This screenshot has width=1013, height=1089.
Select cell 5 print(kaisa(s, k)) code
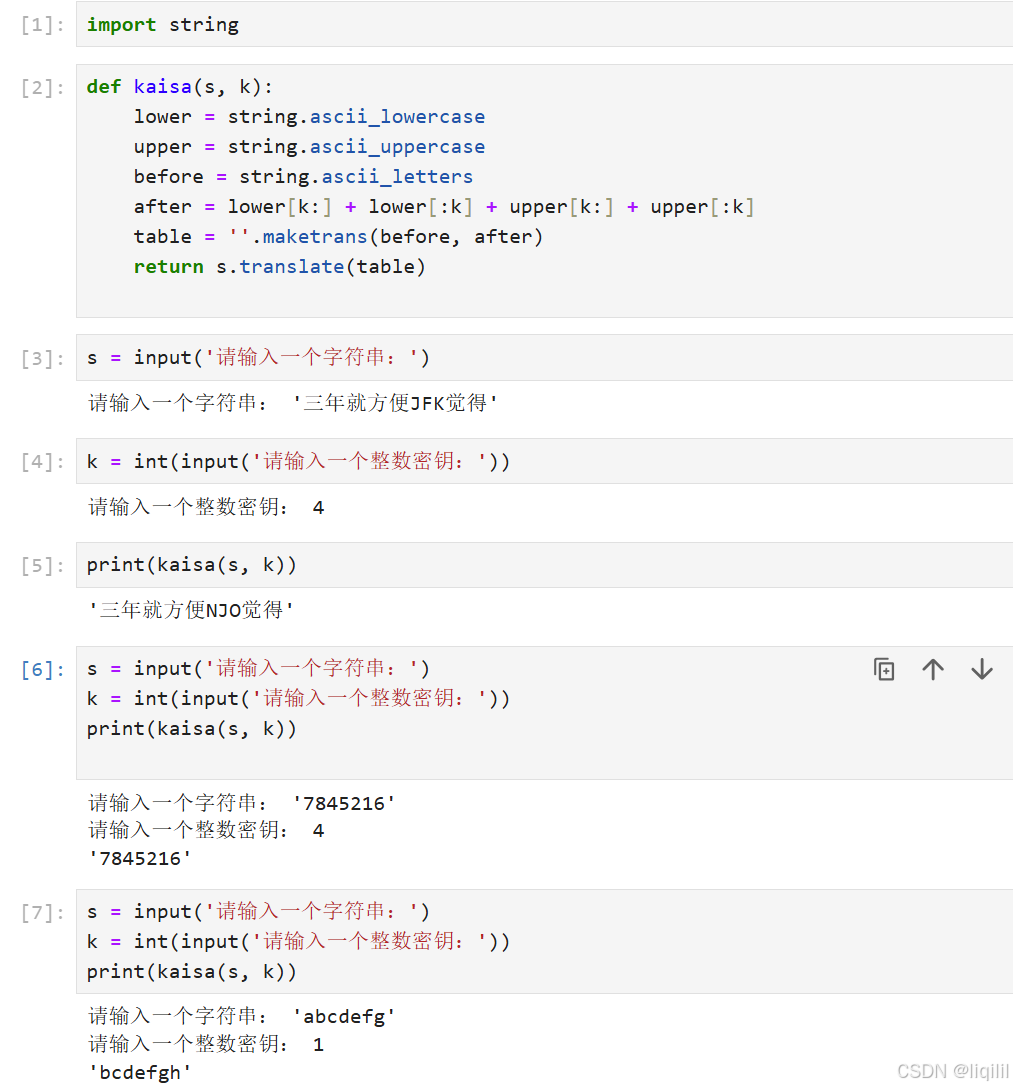[192, 565]
